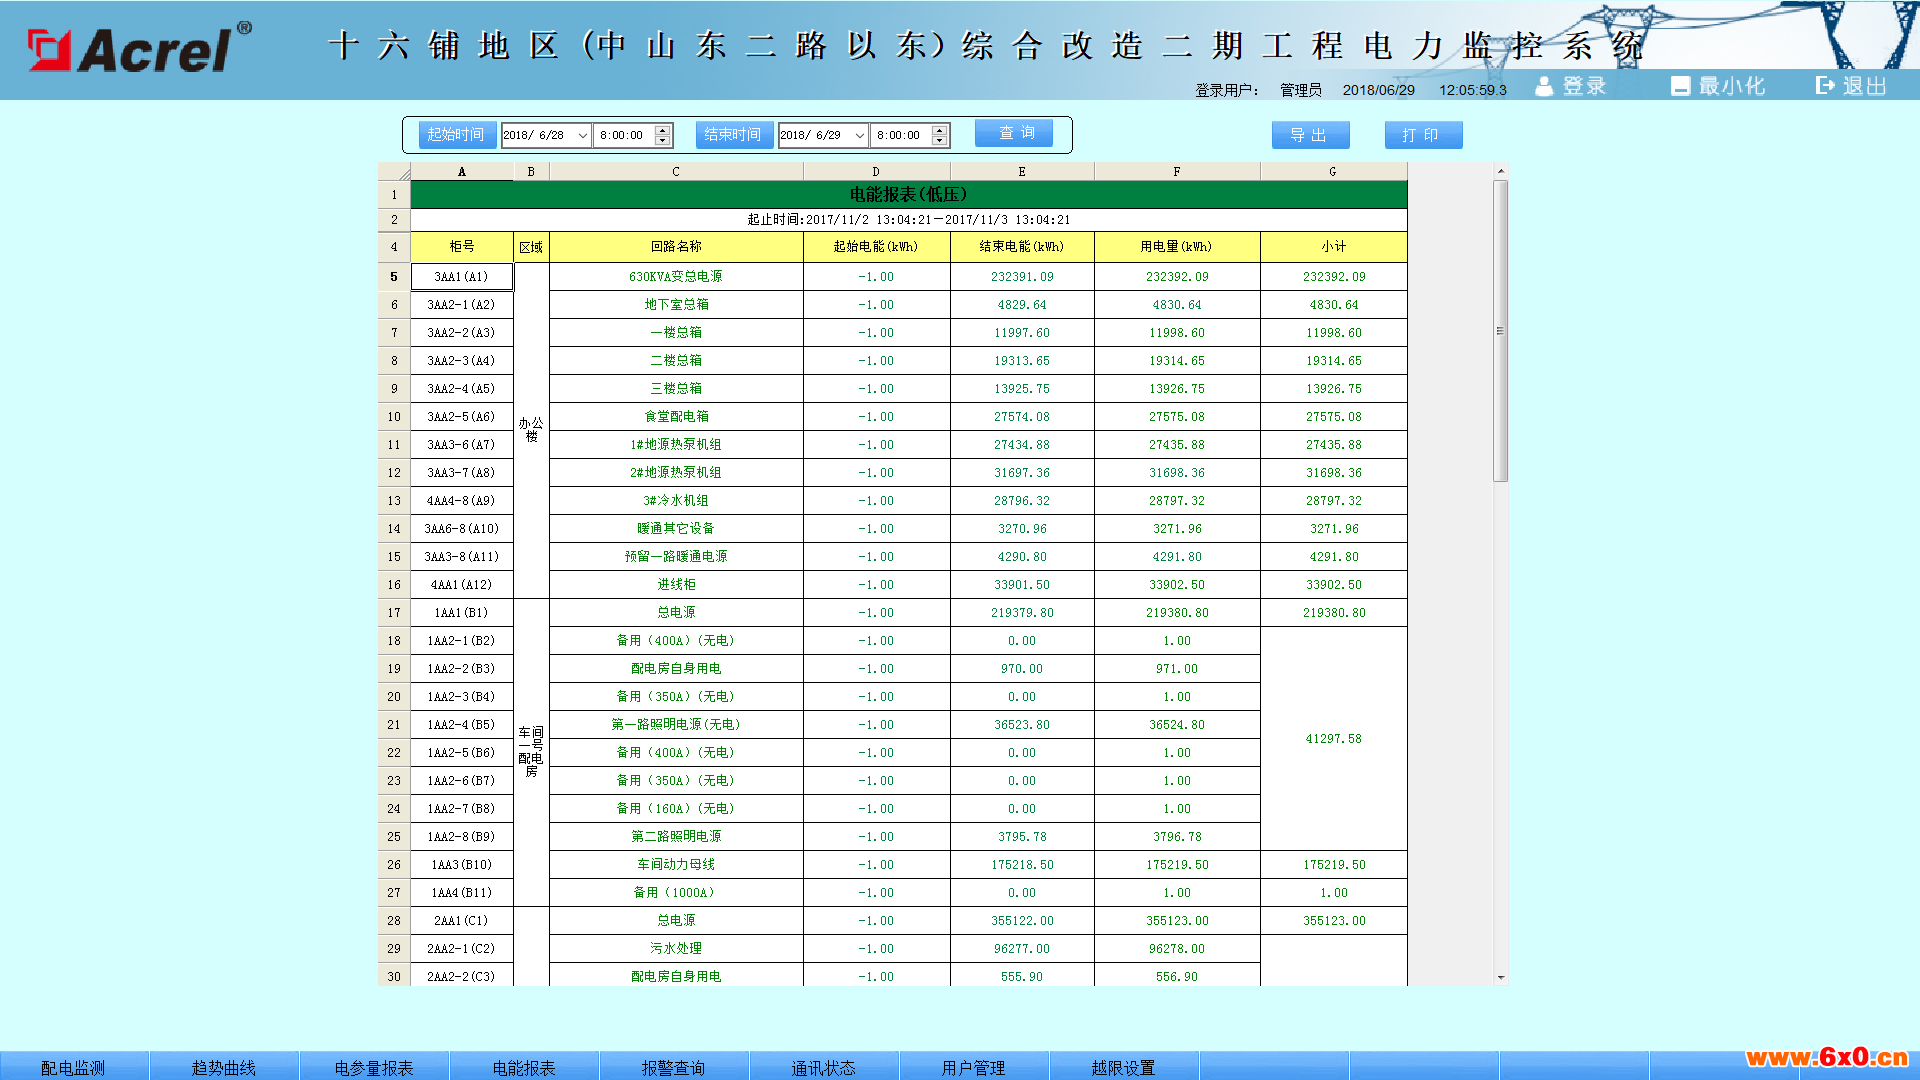The height and width of the screenshot is (1080, 1920).
Task: Open the end date 2018/6/29 dropdown
Action: 860,135
